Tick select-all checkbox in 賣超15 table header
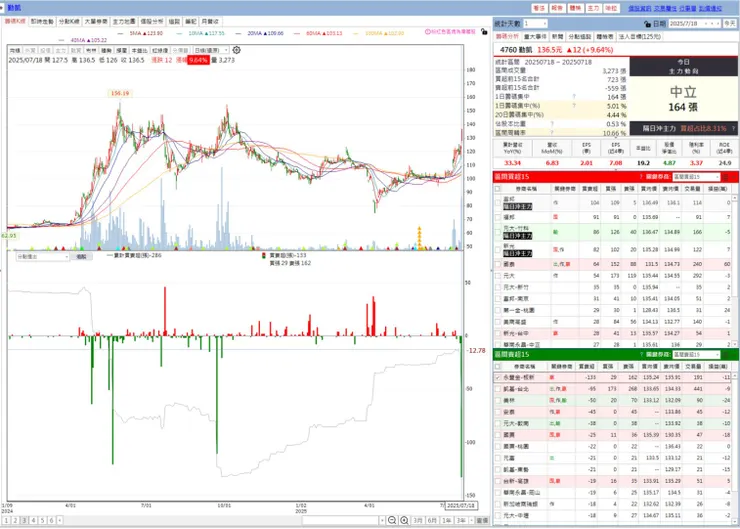This screenshot has width=740, height=529. pyautogui.click(x=497, y=366)
